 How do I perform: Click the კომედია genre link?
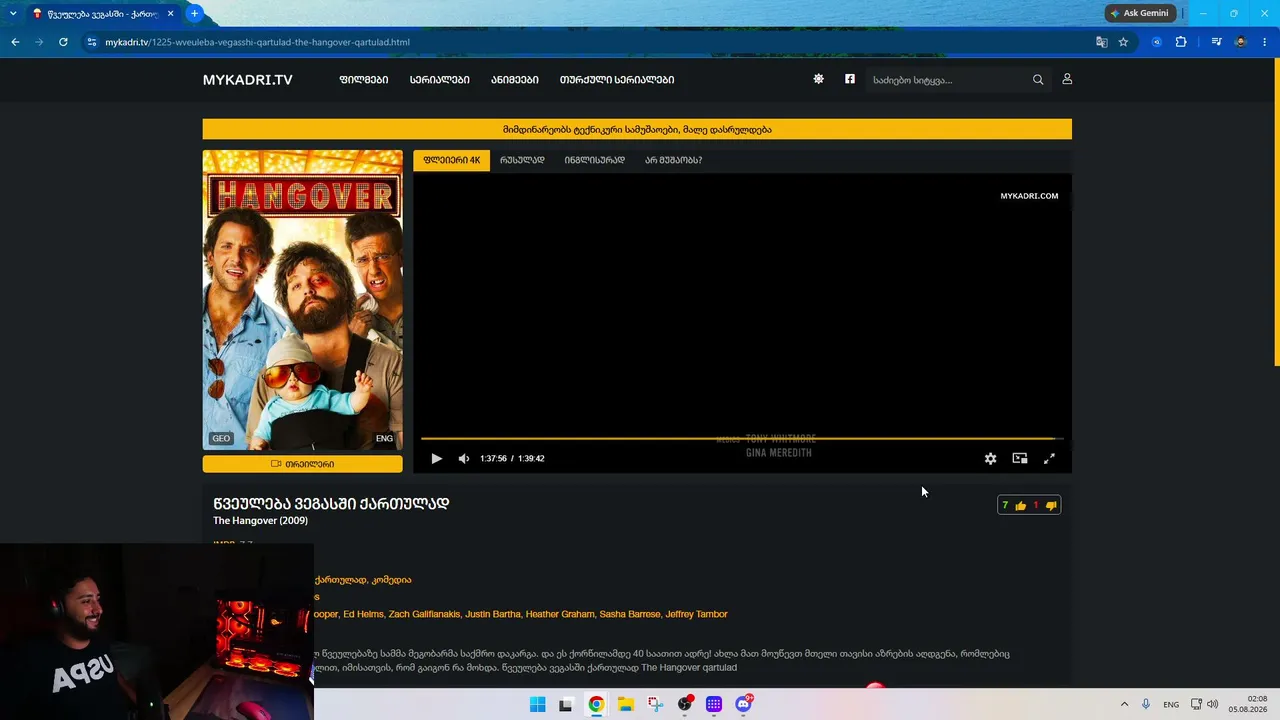click(x=391, y=580)
